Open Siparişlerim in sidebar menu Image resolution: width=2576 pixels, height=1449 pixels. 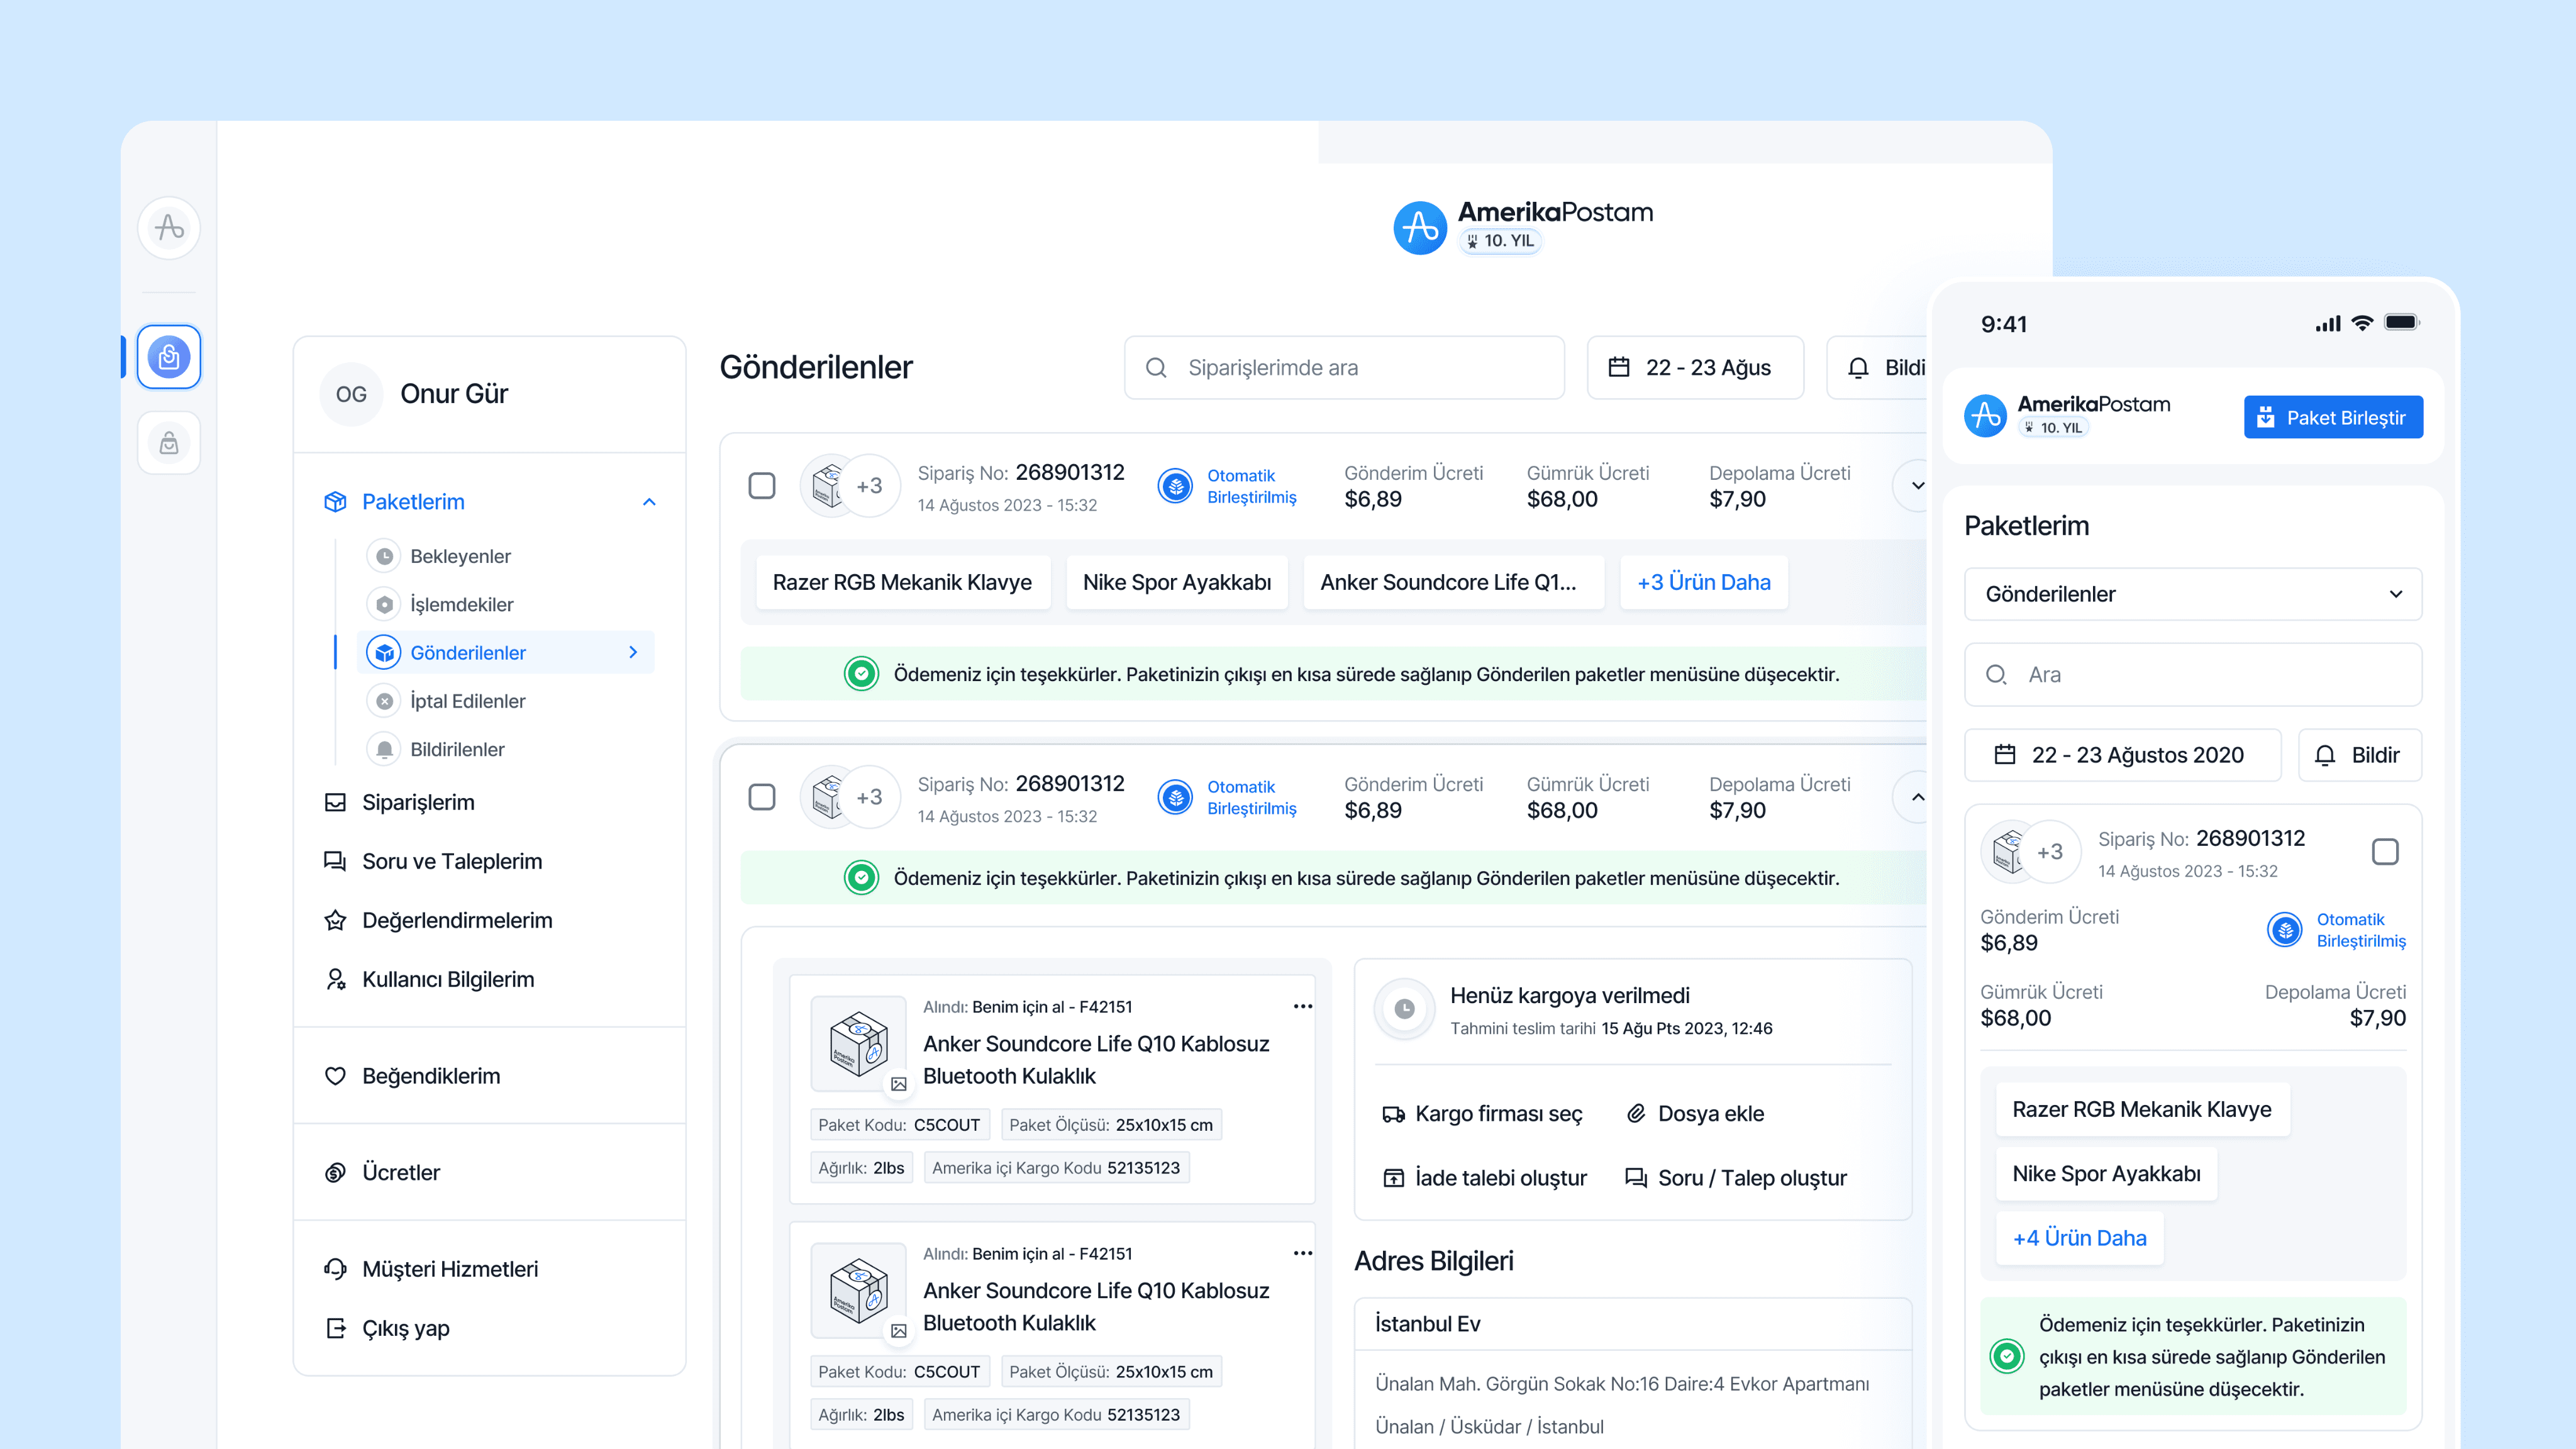coord(418,802)
